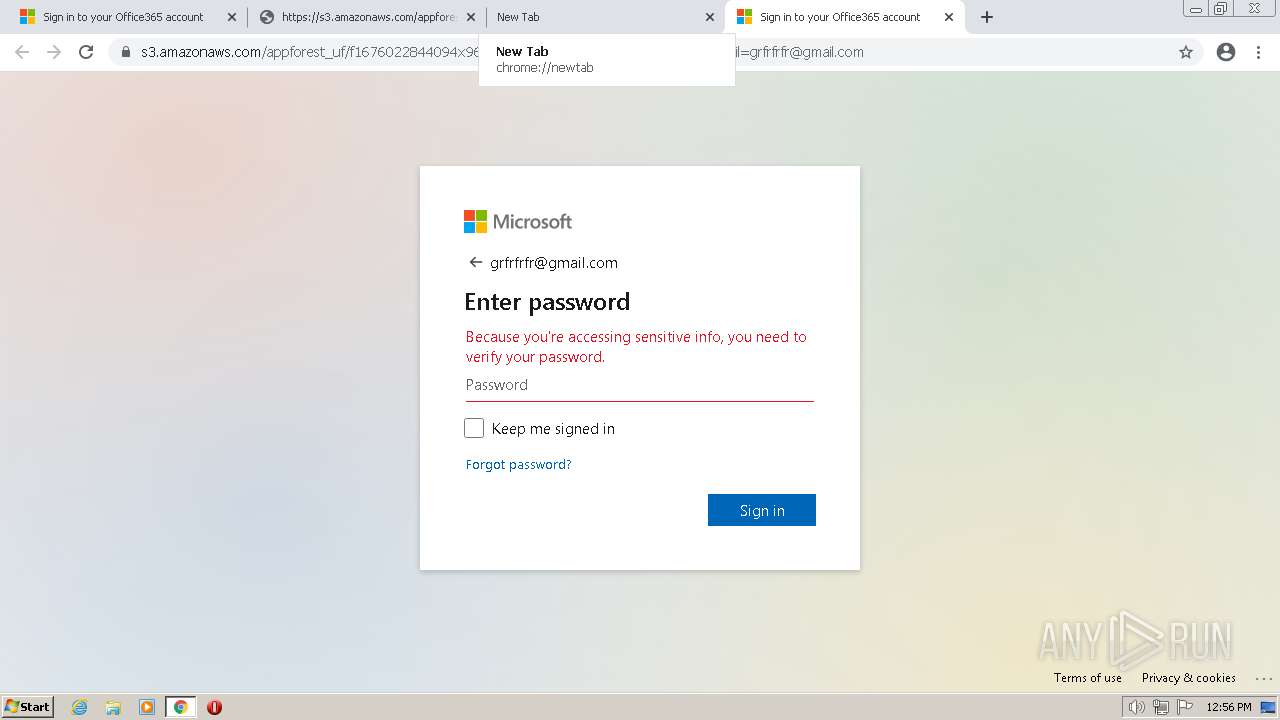Close the first Office365 sign-in tab
The image size is (1280, 720).
tap(232, 17)
